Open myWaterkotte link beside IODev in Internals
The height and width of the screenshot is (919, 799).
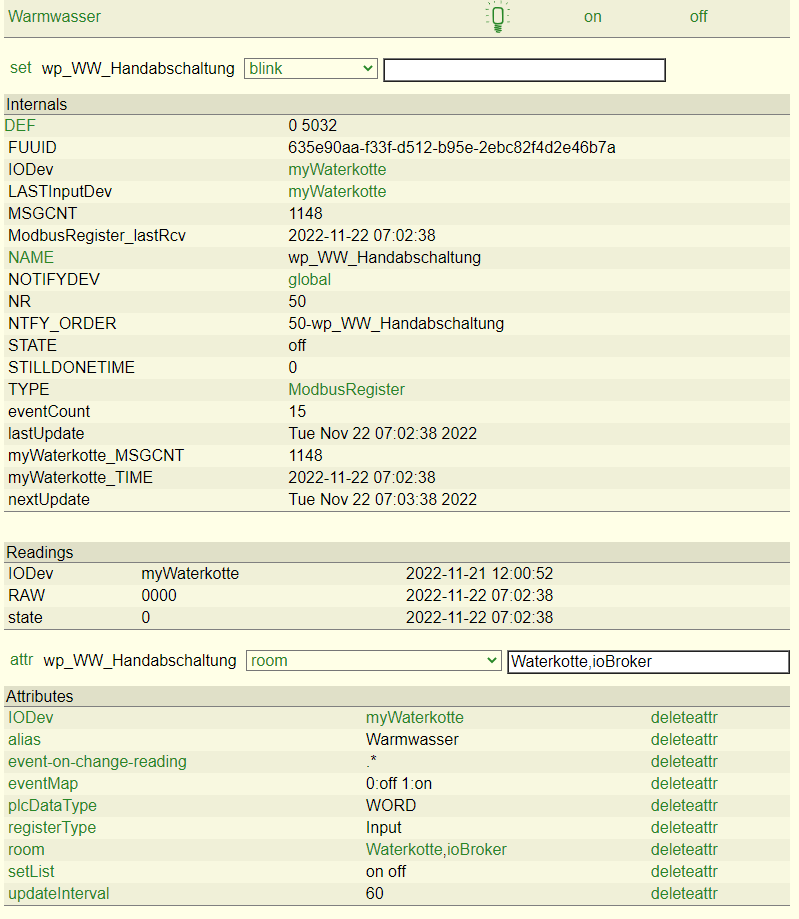pyautogui.click(x=337, y=170)
